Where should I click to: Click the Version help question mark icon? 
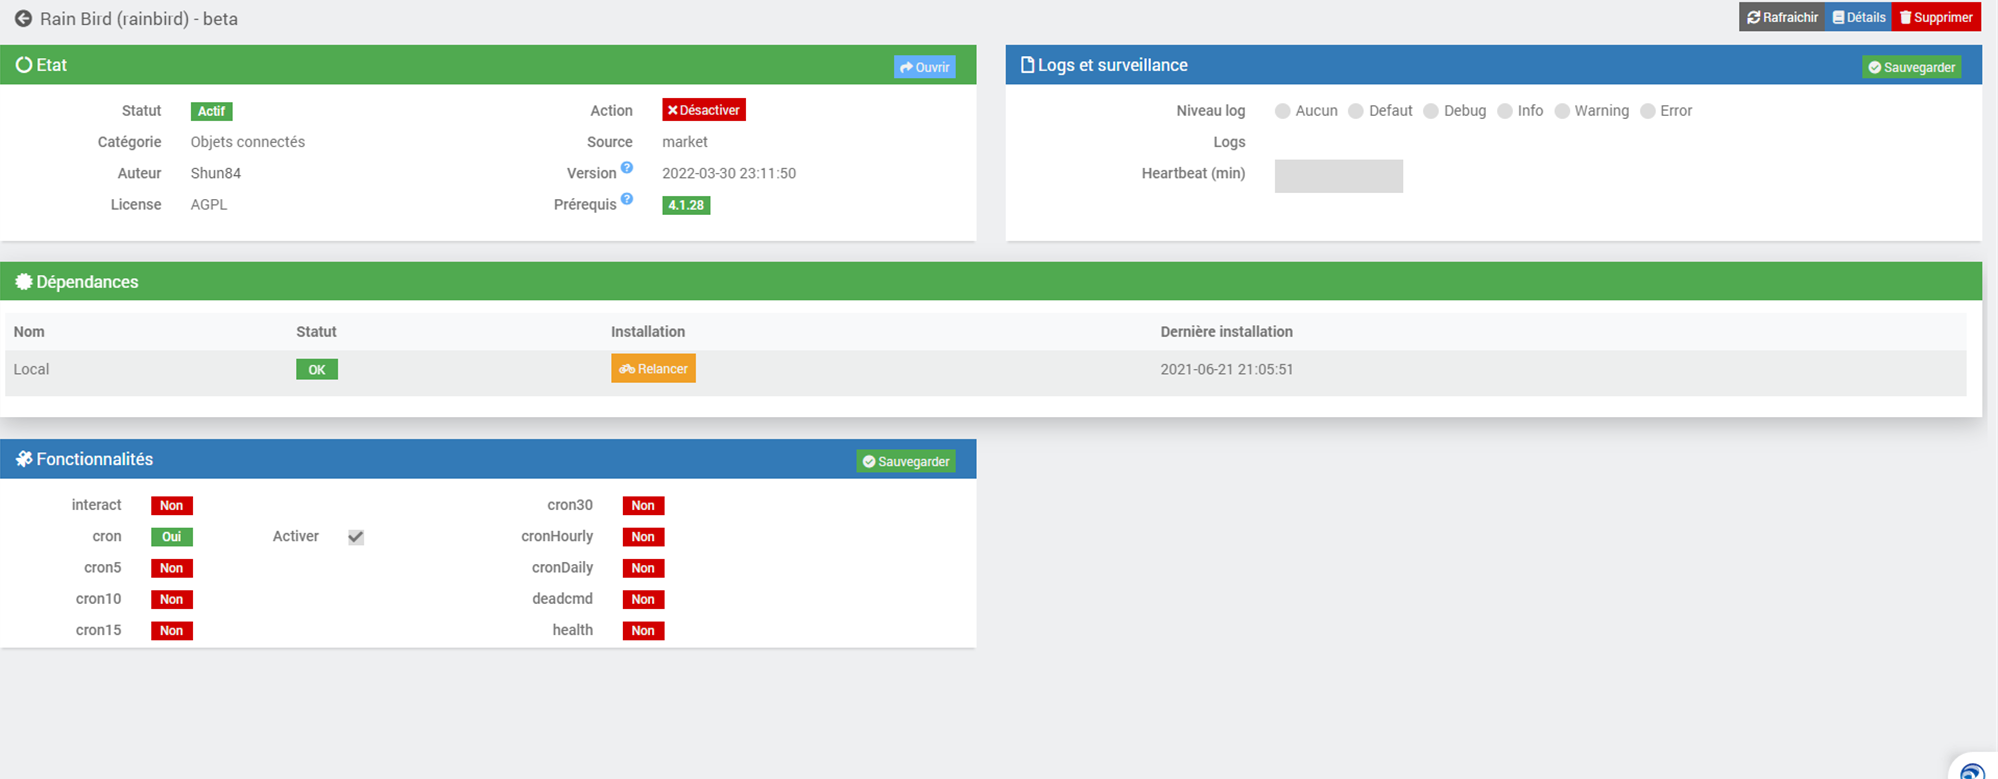[x=627, y=168]
